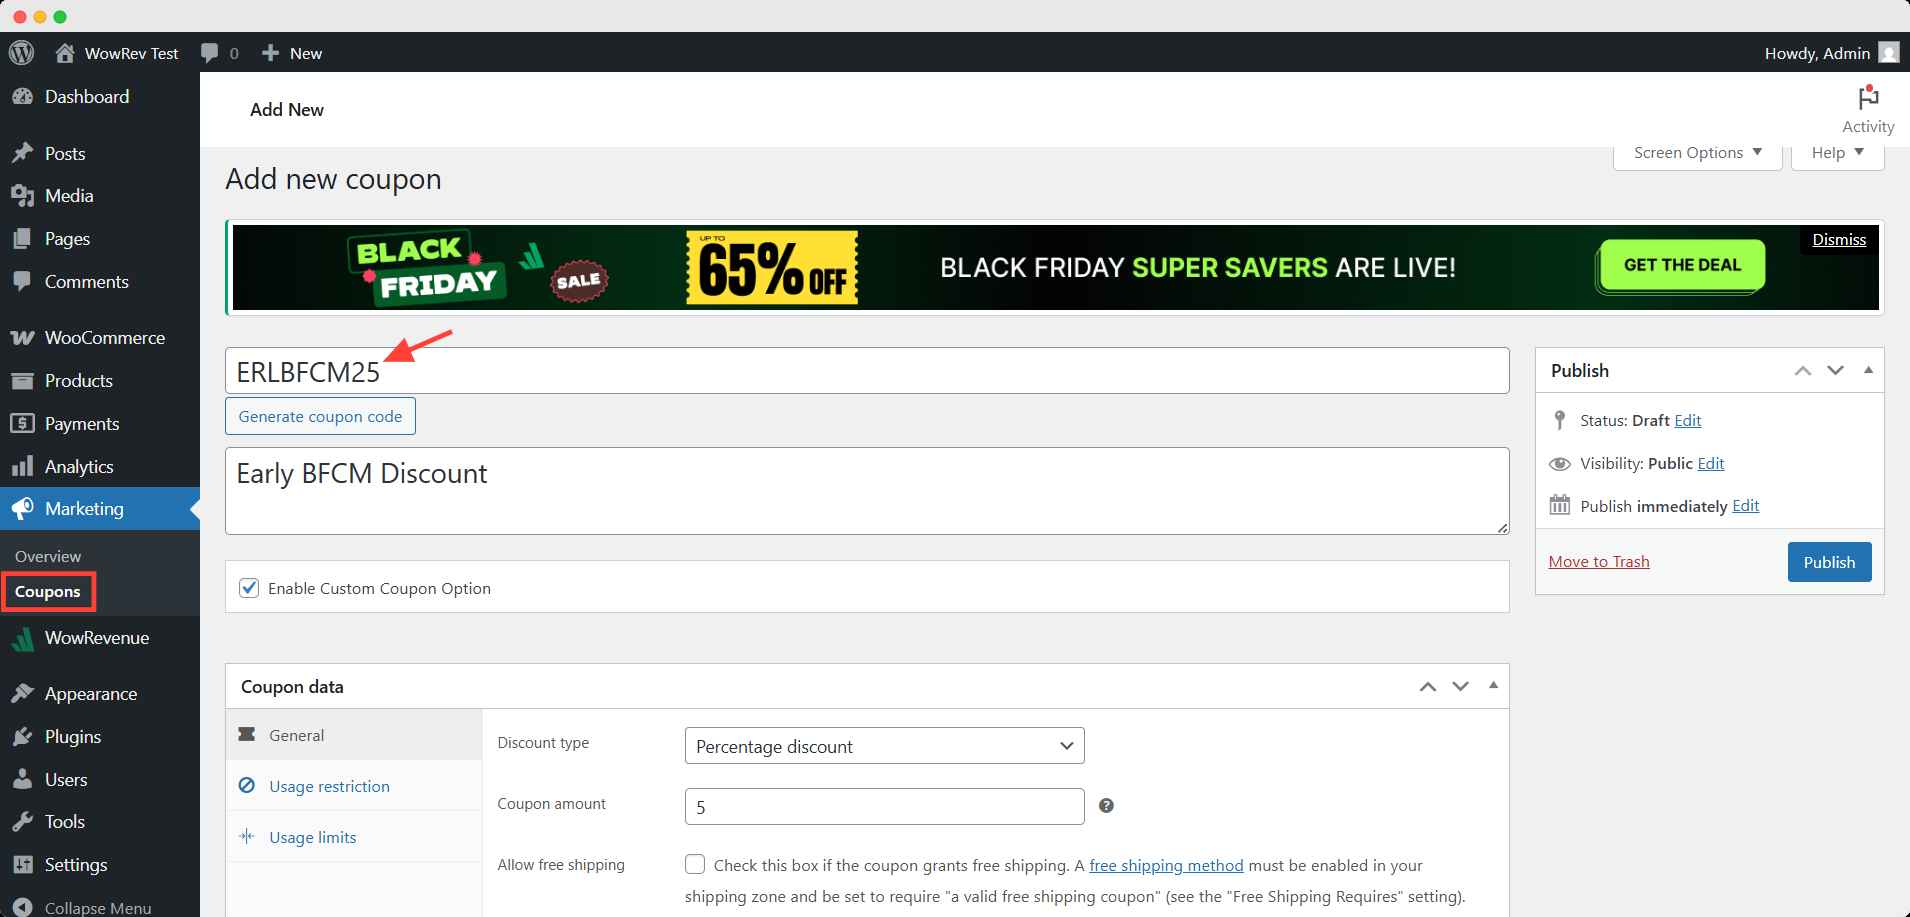1910x917 pixels.
Task: Select the Products icon in sidebar
Action: (x=23, y=380)
